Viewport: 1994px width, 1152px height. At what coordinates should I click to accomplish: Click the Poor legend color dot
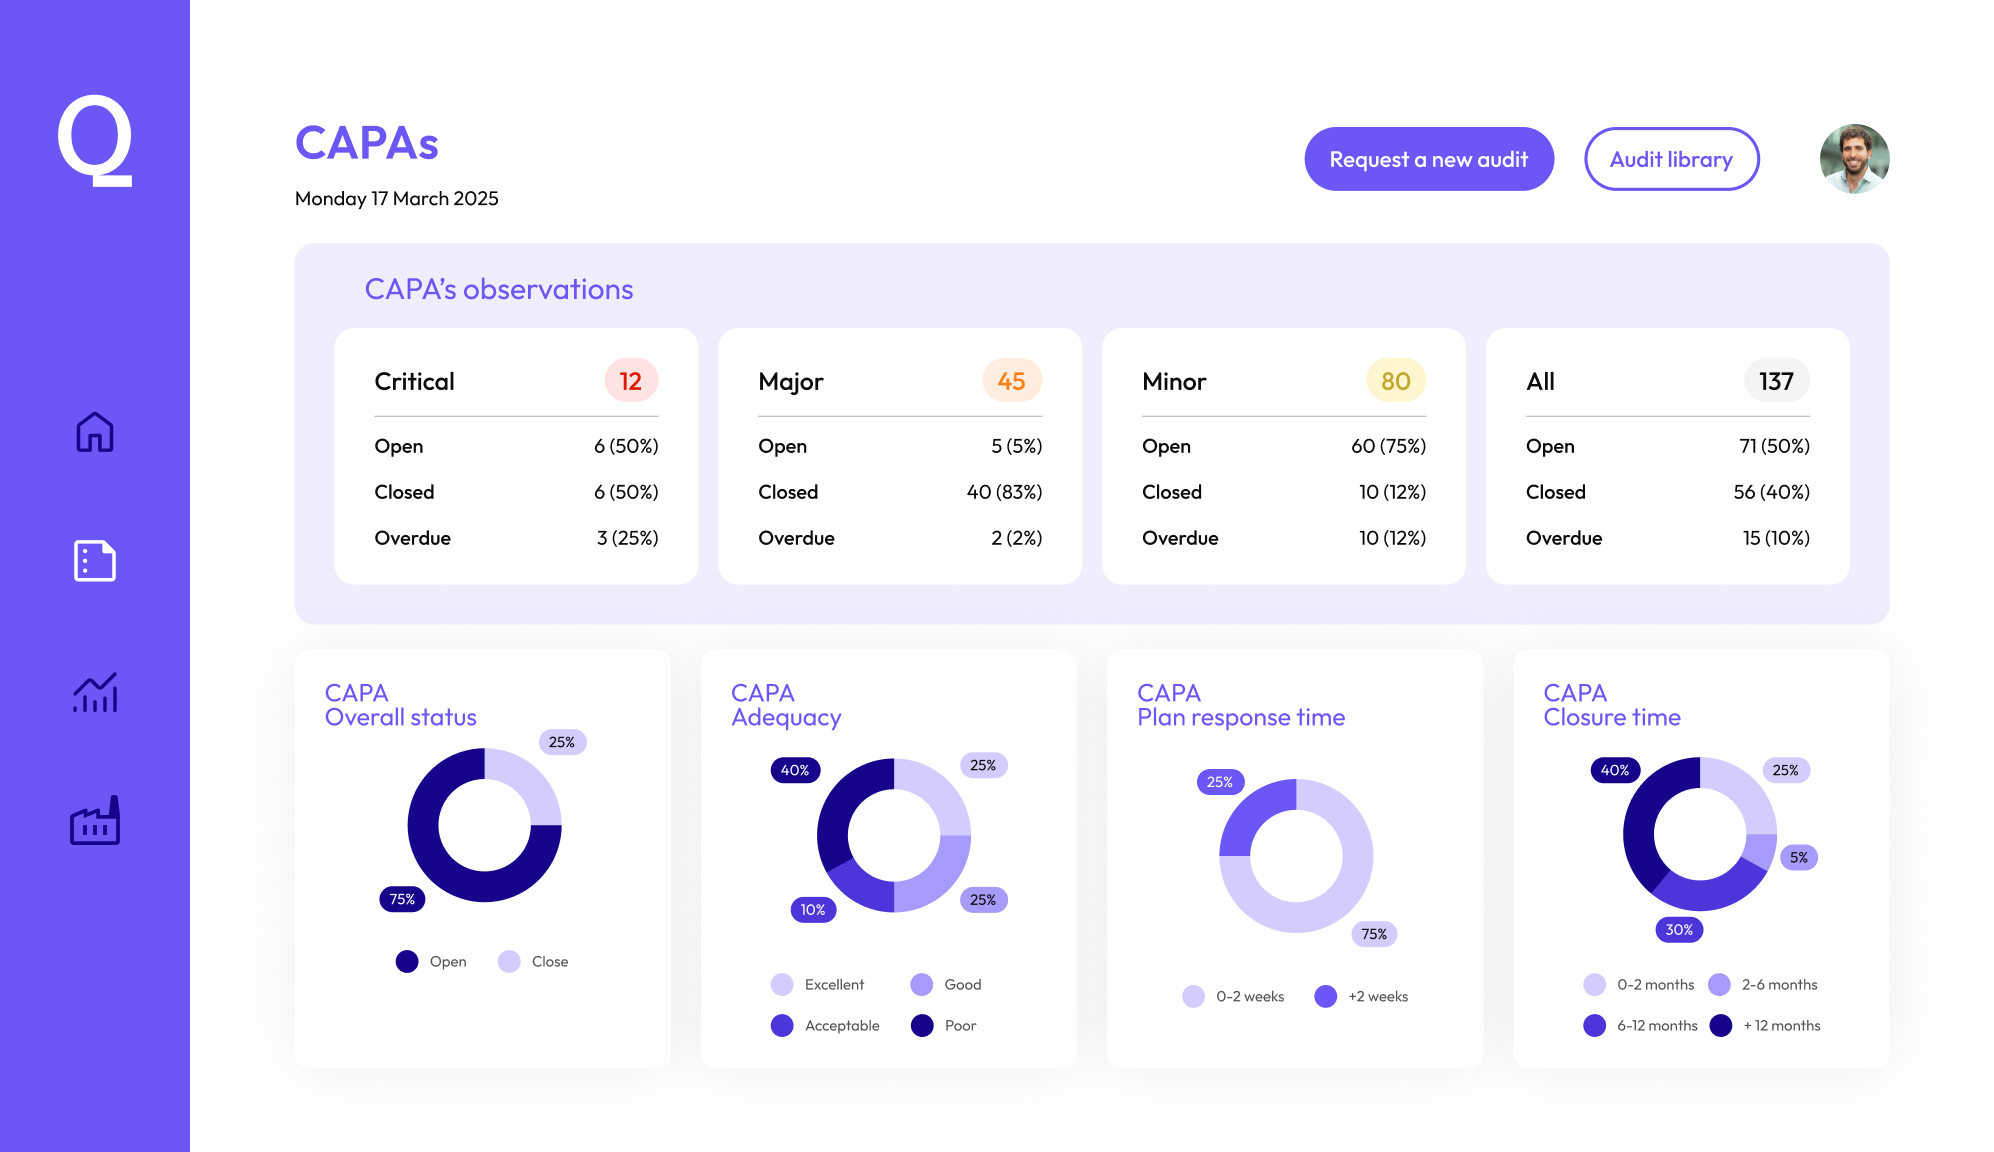(922, 1025)
